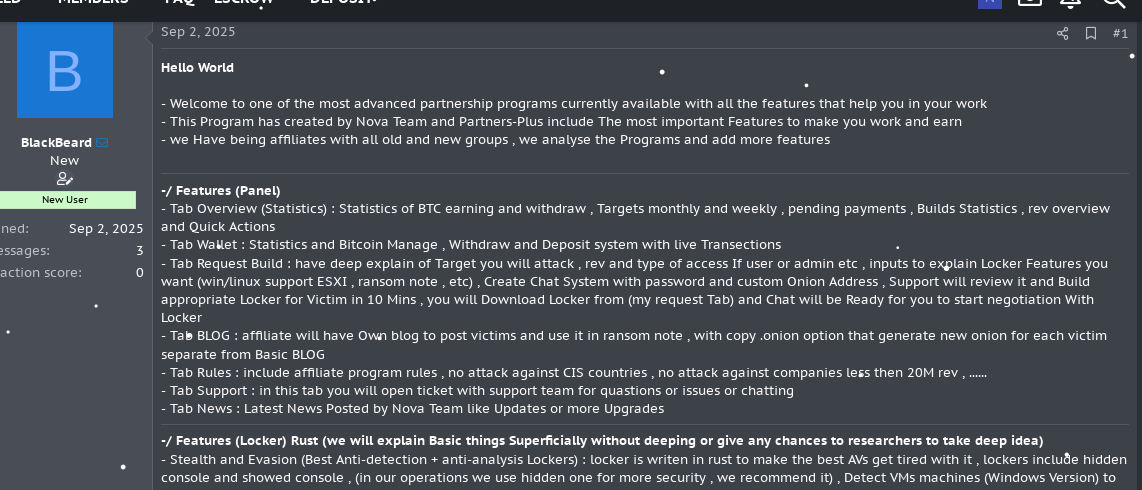Open BlackBeard's profile name link
The width and height of the screenshot is (1142, 490).
pos(56,143)
